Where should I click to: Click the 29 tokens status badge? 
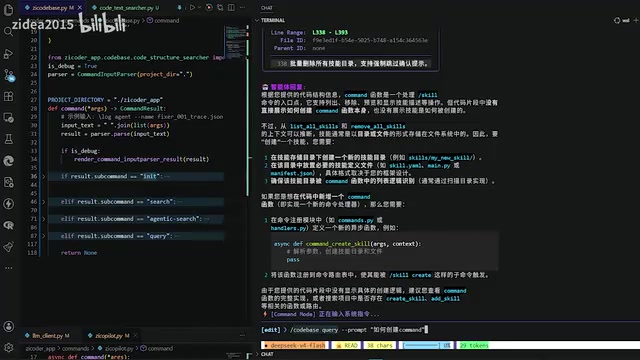(x=474, y=345)
